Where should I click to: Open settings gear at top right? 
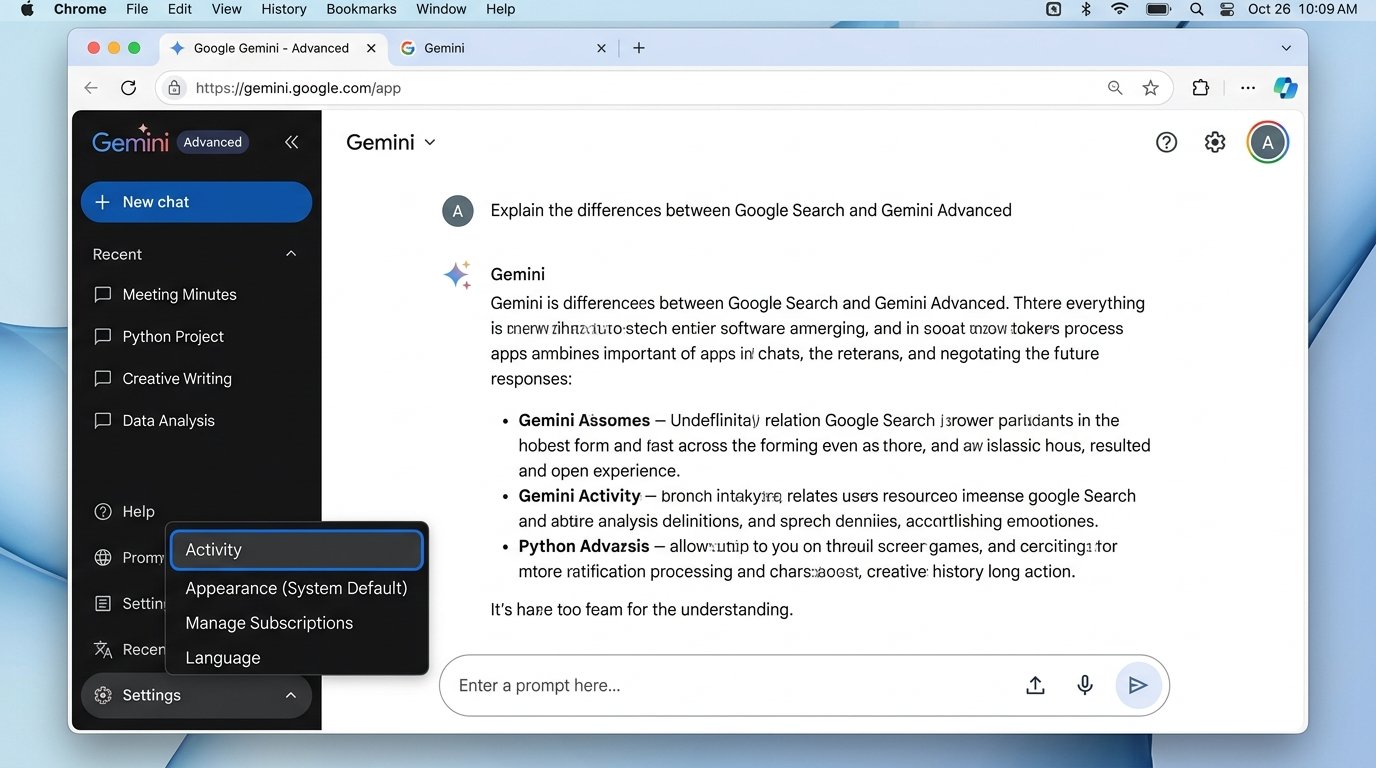tap(1215, 142)
